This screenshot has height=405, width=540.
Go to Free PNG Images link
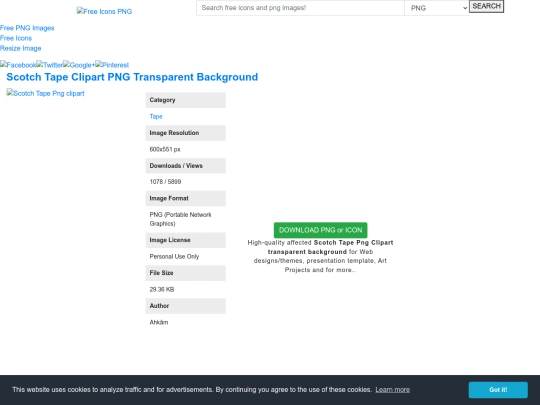27,28
